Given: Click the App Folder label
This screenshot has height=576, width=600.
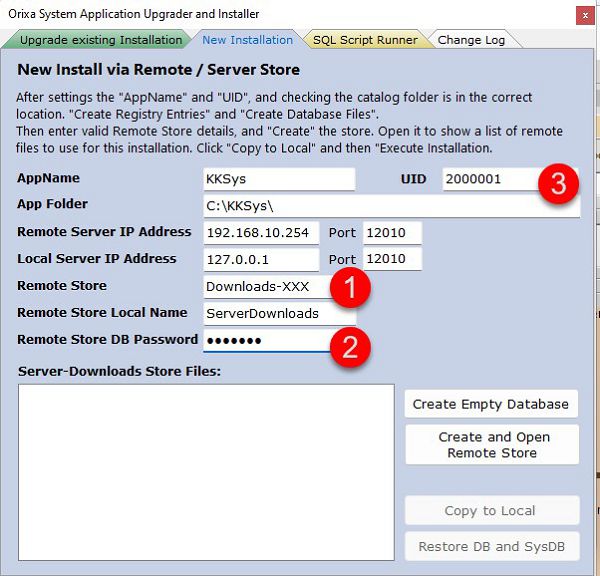Looking at the screenshot, I should 52,204.
